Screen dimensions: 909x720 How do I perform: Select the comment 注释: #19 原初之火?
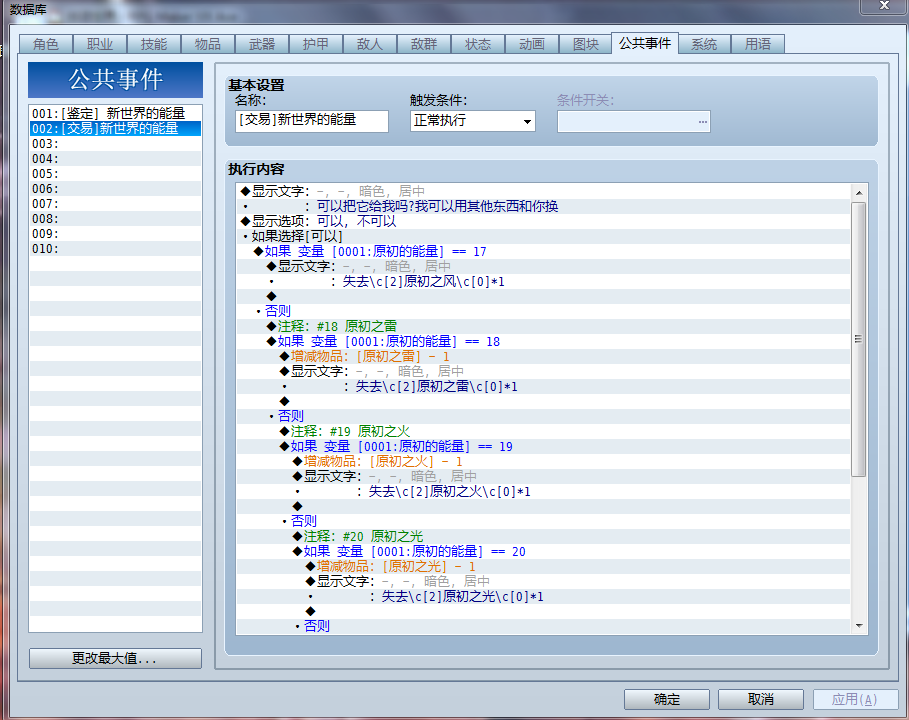[543, 431]
